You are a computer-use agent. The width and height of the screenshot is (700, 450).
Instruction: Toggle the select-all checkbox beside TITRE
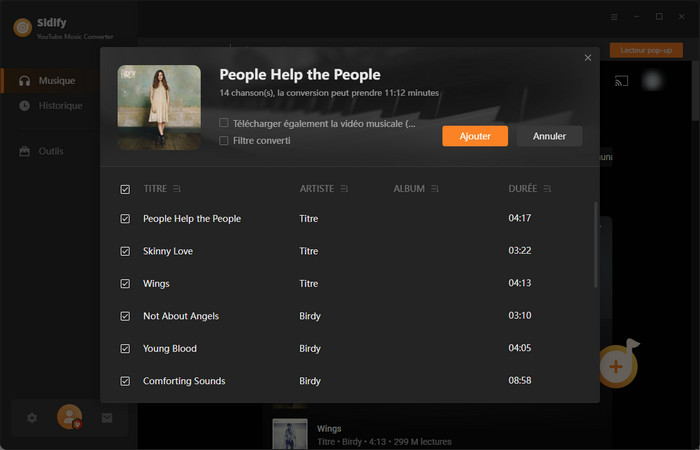pos(125,189)
